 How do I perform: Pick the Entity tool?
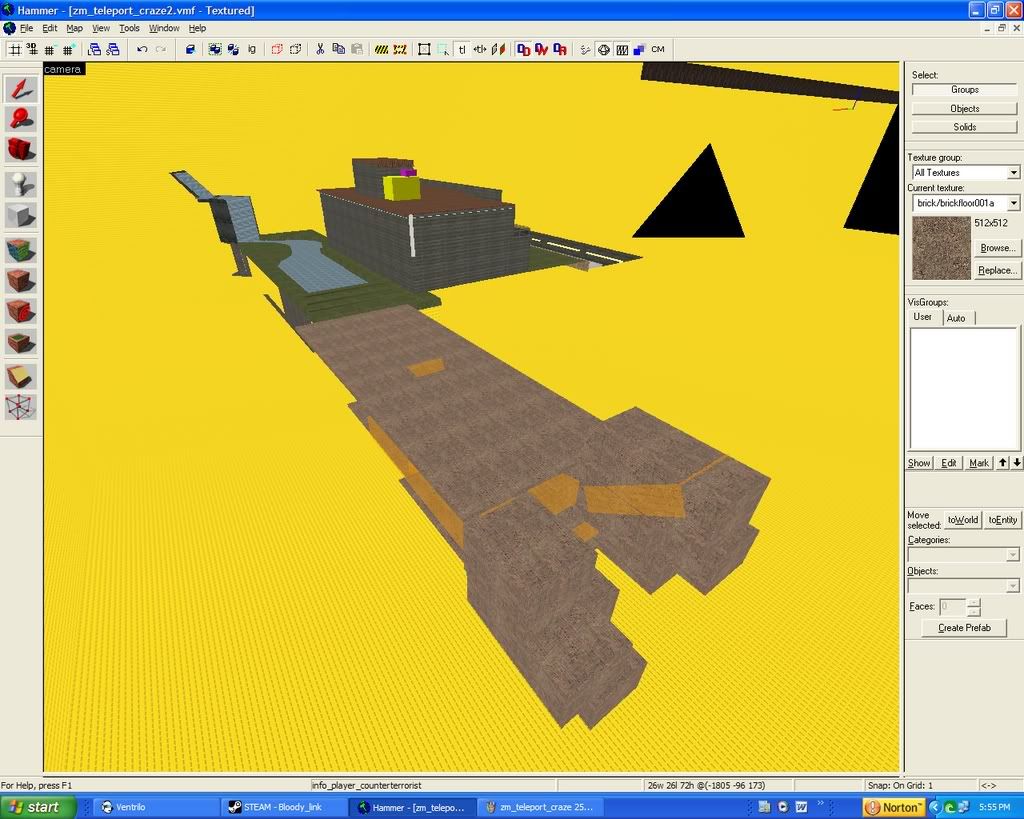click(x=21, y=184)
